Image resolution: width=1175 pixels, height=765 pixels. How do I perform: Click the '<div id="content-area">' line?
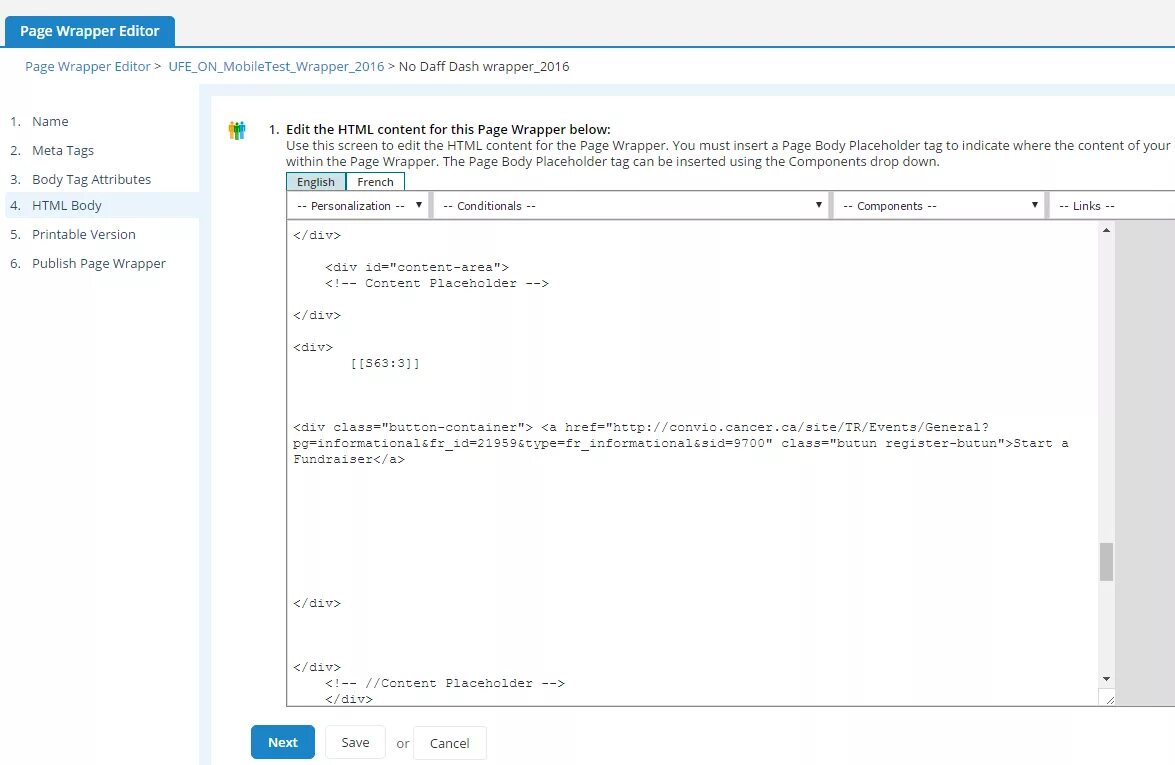[417, 267]
